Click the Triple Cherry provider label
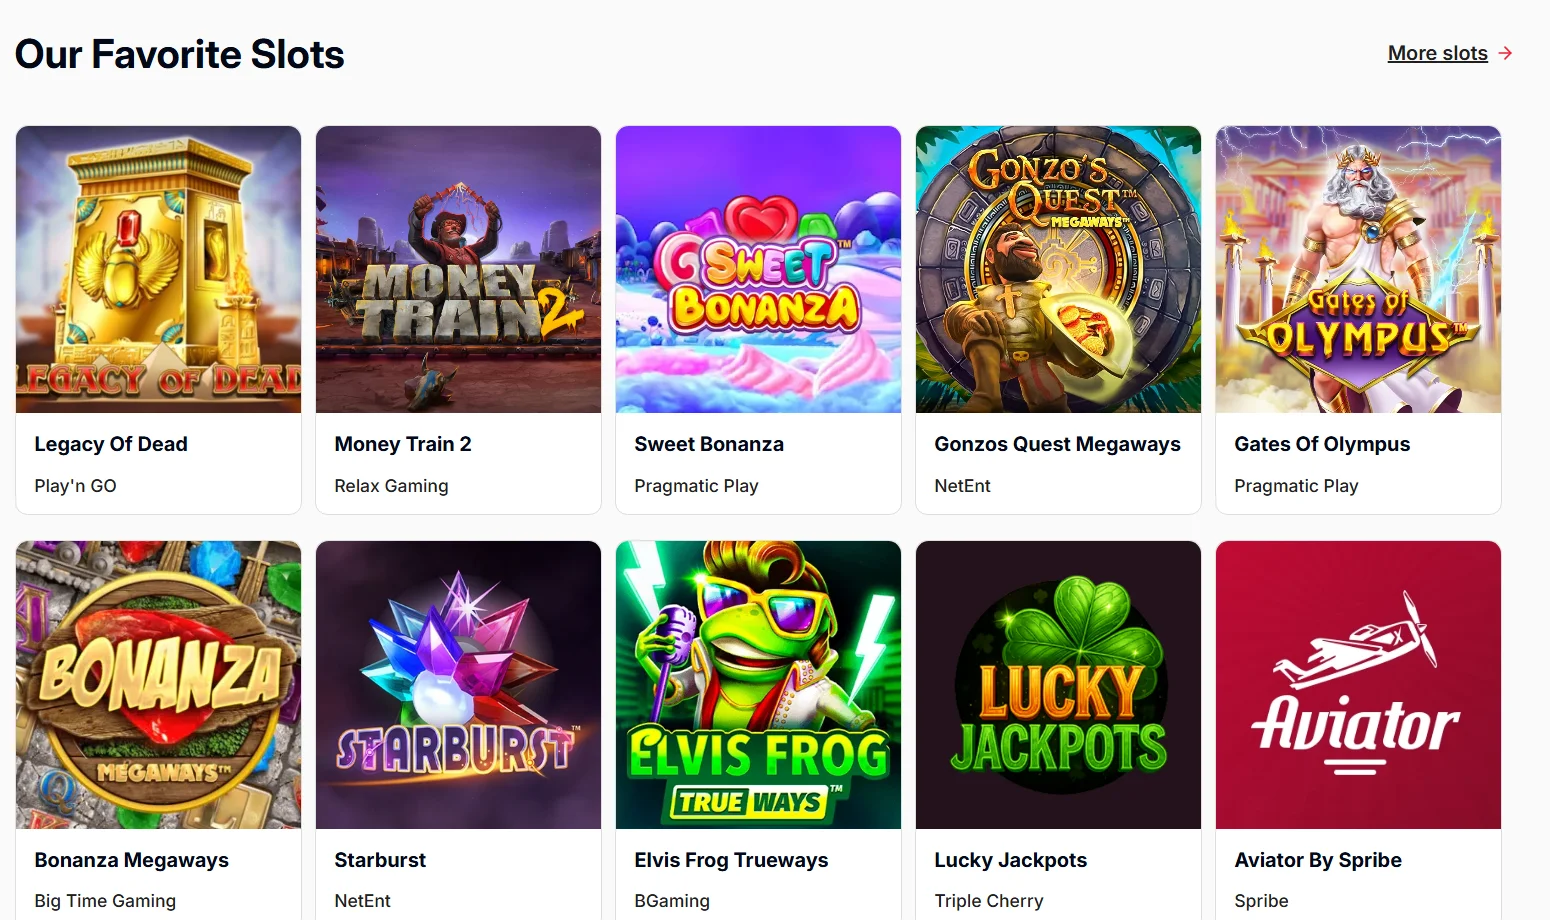 point(988,900)
